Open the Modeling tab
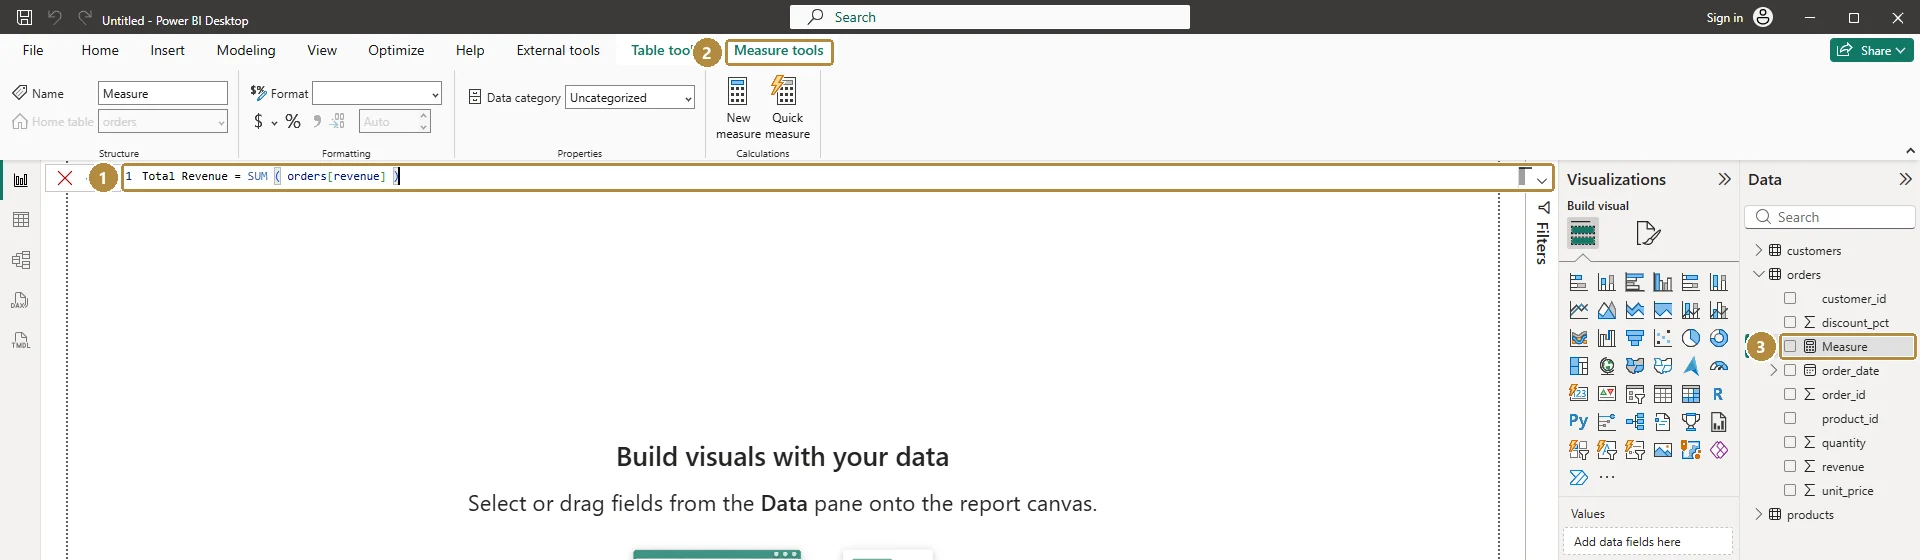This screenshot has width=1920, height=560. (x=246, y=50)
